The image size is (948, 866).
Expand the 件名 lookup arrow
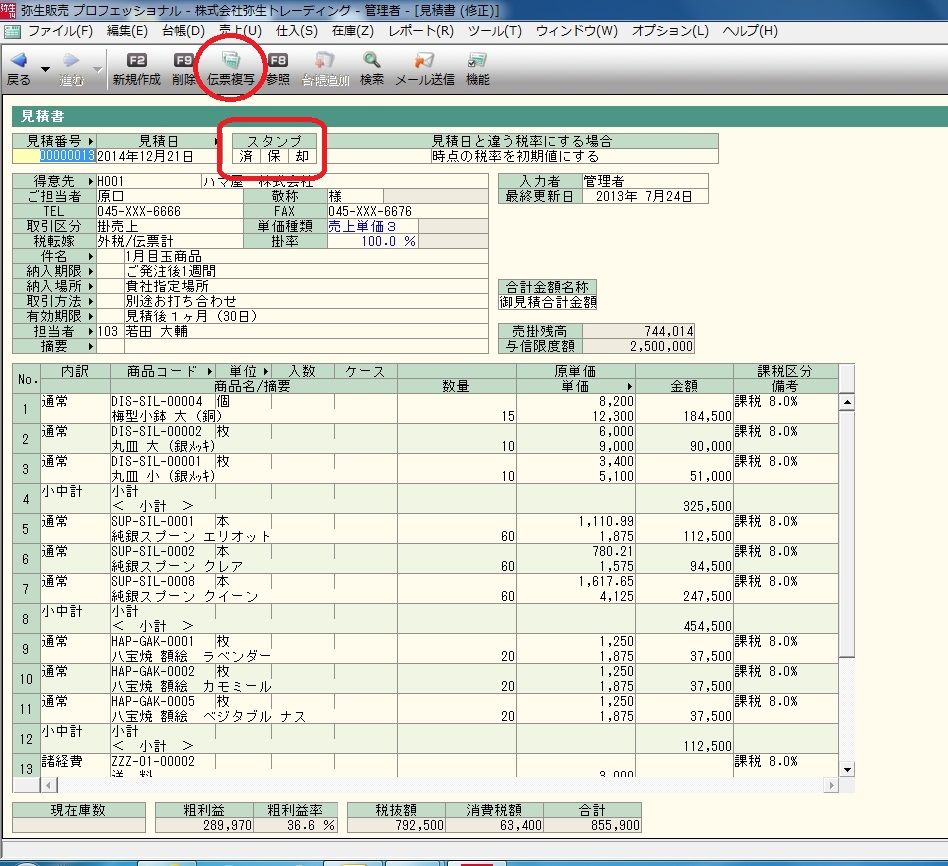point(91,256)
